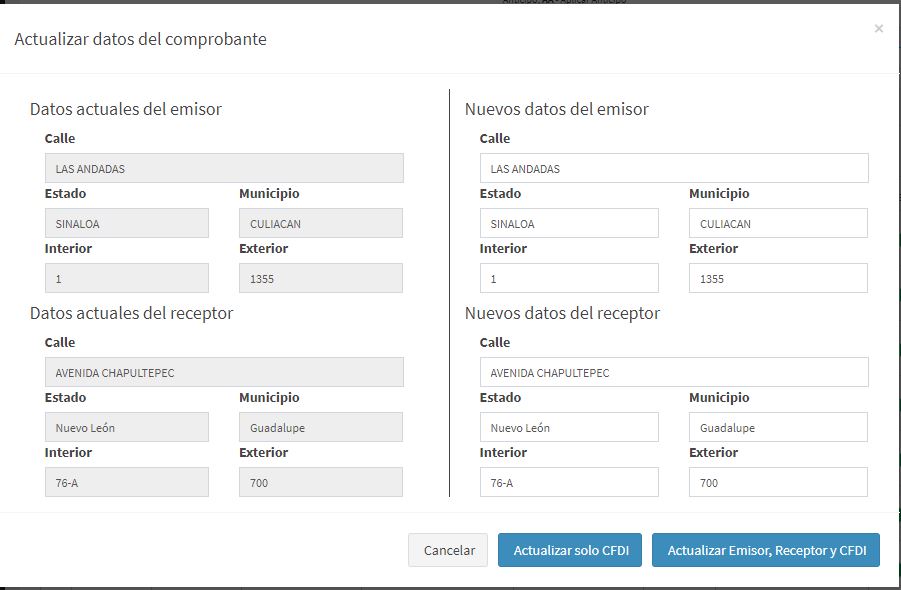Screen dimensions: 901x590
Task: Edit the new emisor Municipio field
Action: pyautogui.click(x=778, y=223)
